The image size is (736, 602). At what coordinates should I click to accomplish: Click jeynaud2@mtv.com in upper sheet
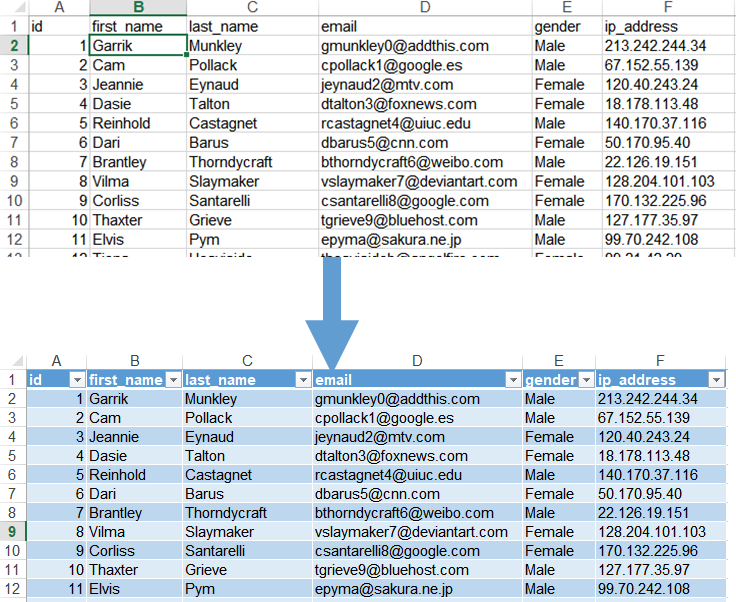coord(387,84)
